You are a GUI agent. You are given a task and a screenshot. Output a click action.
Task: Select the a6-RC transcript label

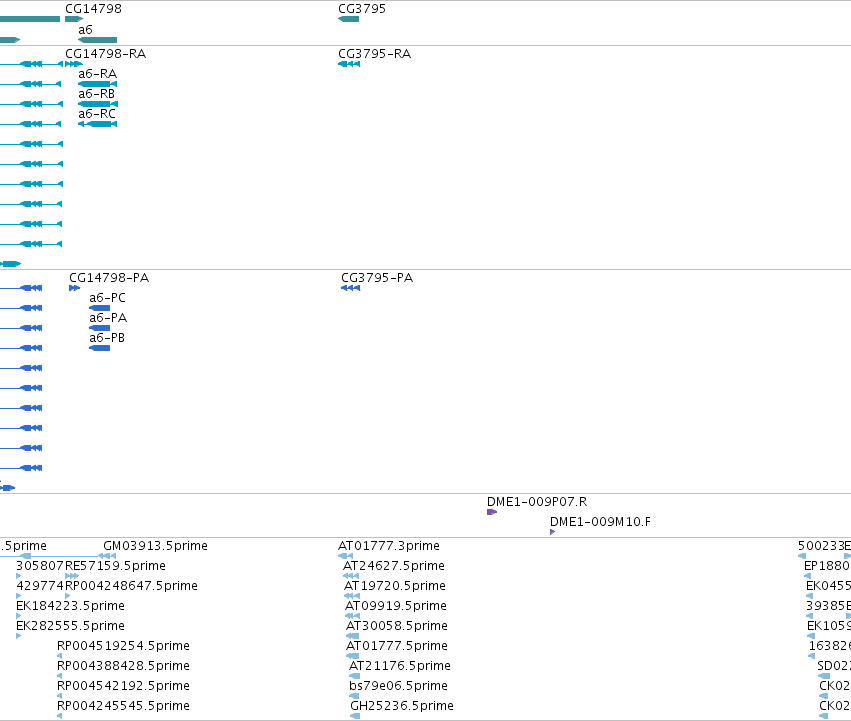97,114
